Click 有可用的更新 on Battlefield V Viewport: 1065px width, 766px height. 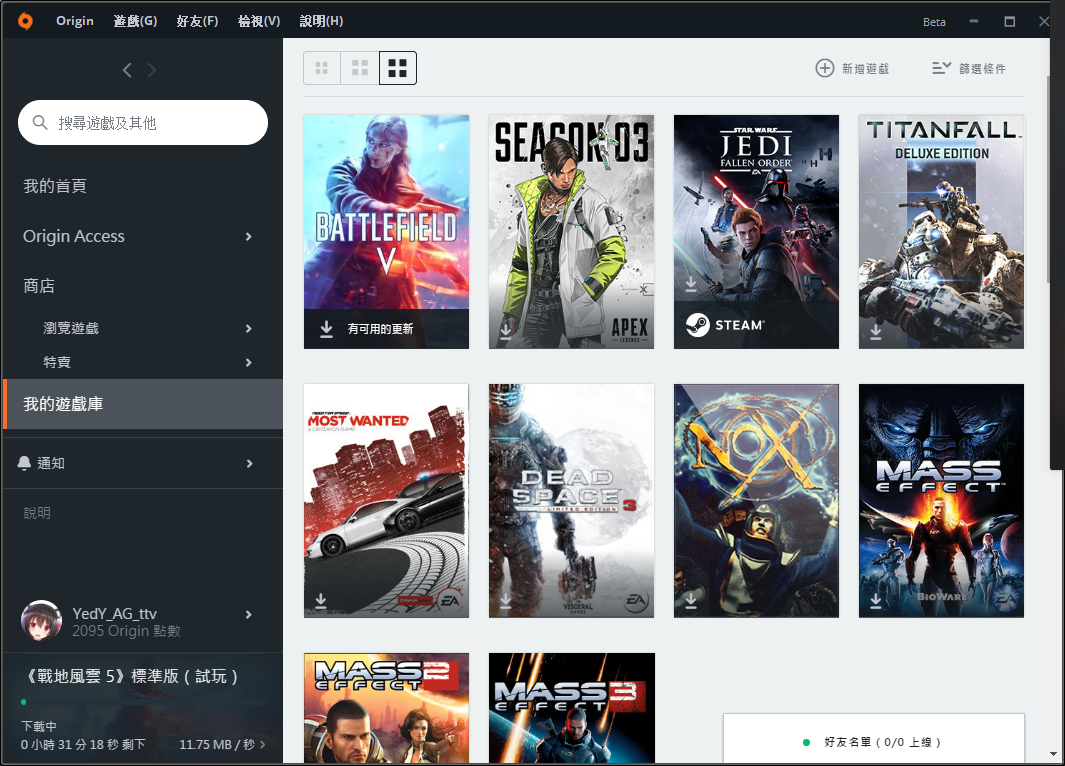pyautogui.click(x=380, y=329)
